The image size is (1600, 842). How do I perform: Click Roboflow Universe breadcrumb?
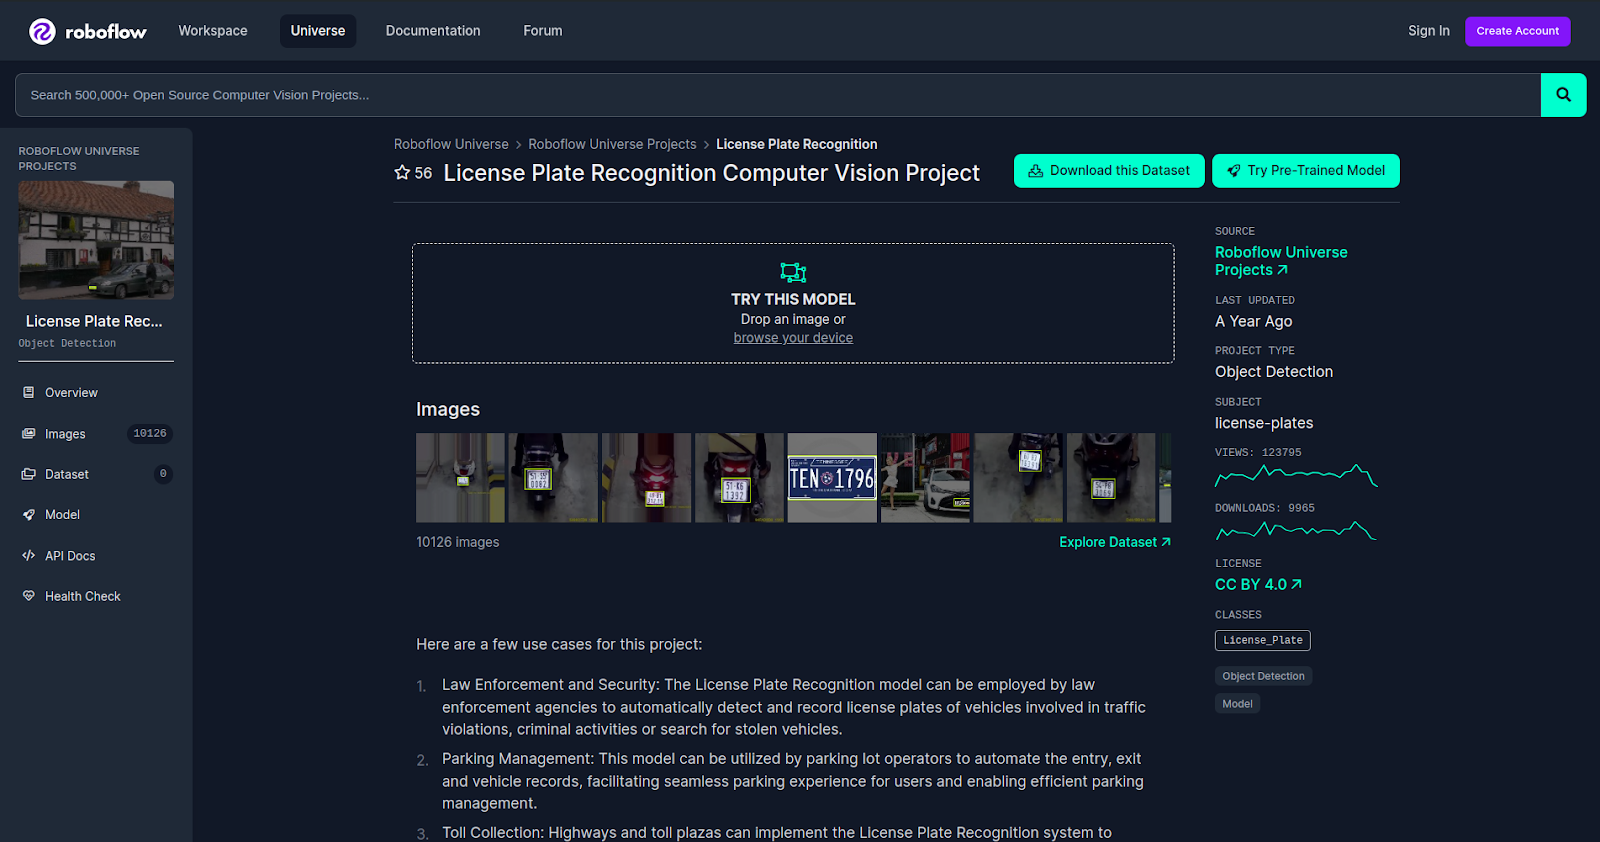pyautogui.click(x=451, y=144)
